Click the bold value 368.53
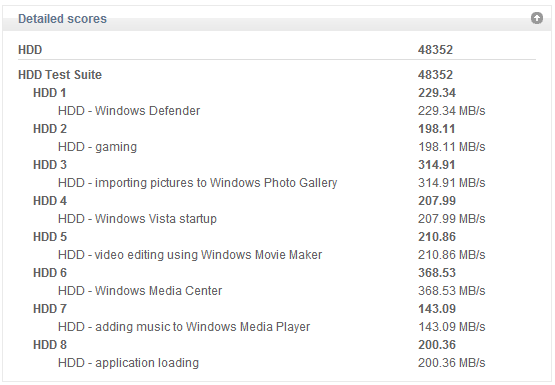The image size is (555, 385). coord(437,273)
